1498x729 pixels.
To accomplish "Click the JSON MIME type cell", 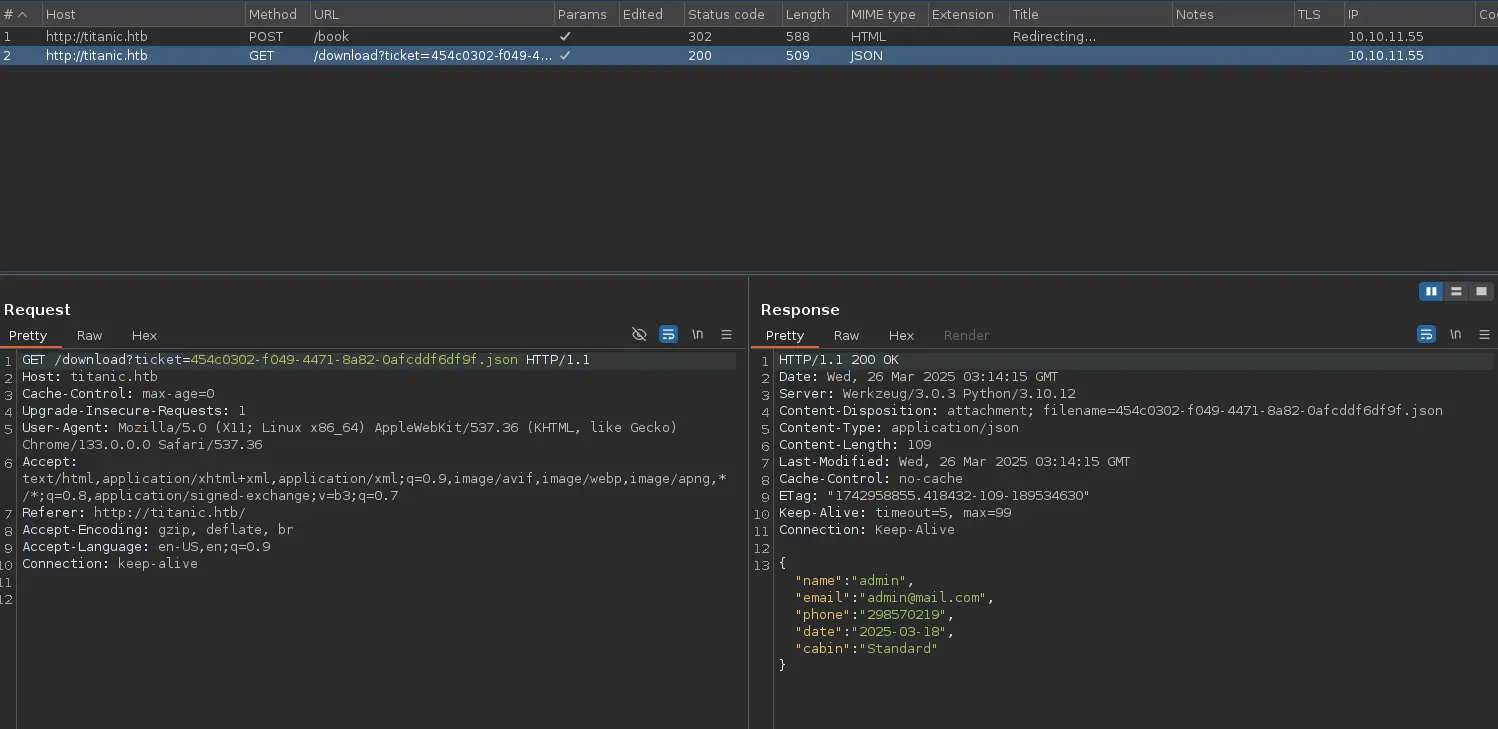I will pyautogui.click(x=866, y=56).
